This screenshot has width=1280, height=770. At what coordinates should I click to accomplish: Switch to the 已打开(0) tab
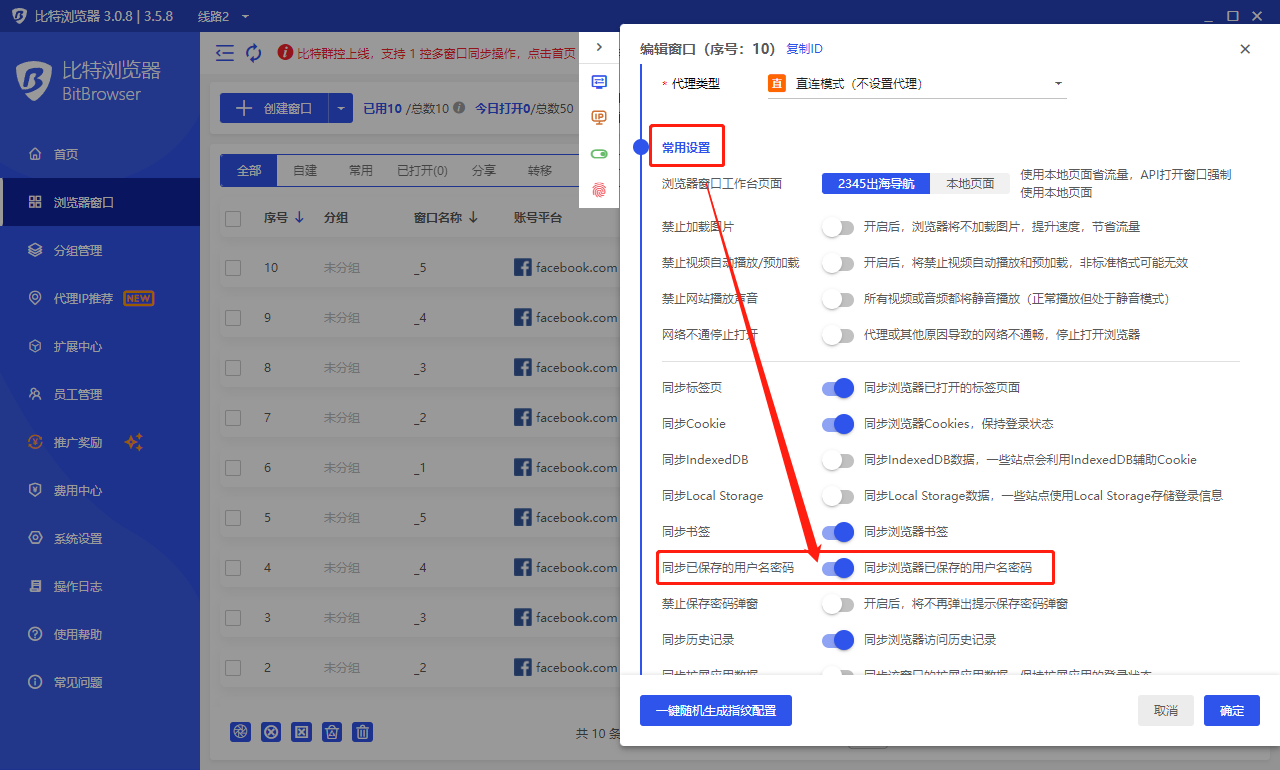pos(422,171)
